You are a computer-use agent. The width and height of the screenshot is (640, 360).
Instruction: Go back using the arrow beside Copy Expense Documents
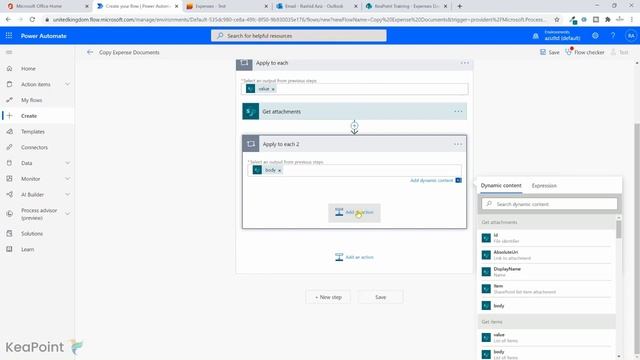tap(90, 52)
